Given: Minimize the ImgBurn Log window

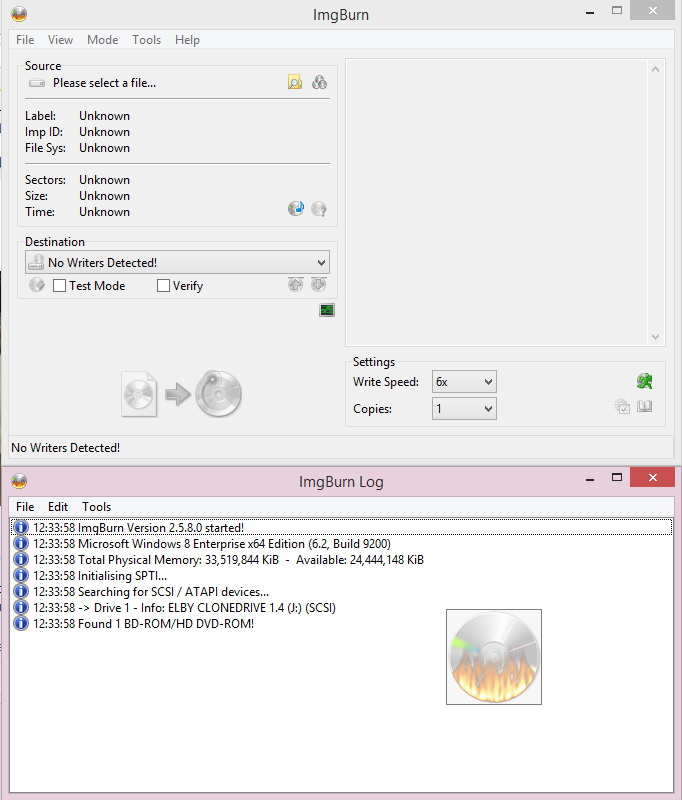Looking at the screenshot, I should pyautogui.click(x=590, y=479).
